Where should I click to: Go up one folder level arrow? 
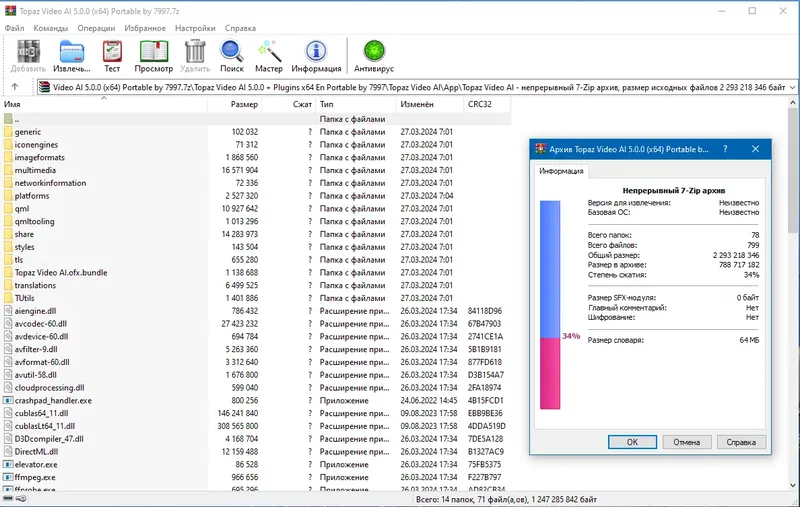pyautogui.click(x=15, y=87)
